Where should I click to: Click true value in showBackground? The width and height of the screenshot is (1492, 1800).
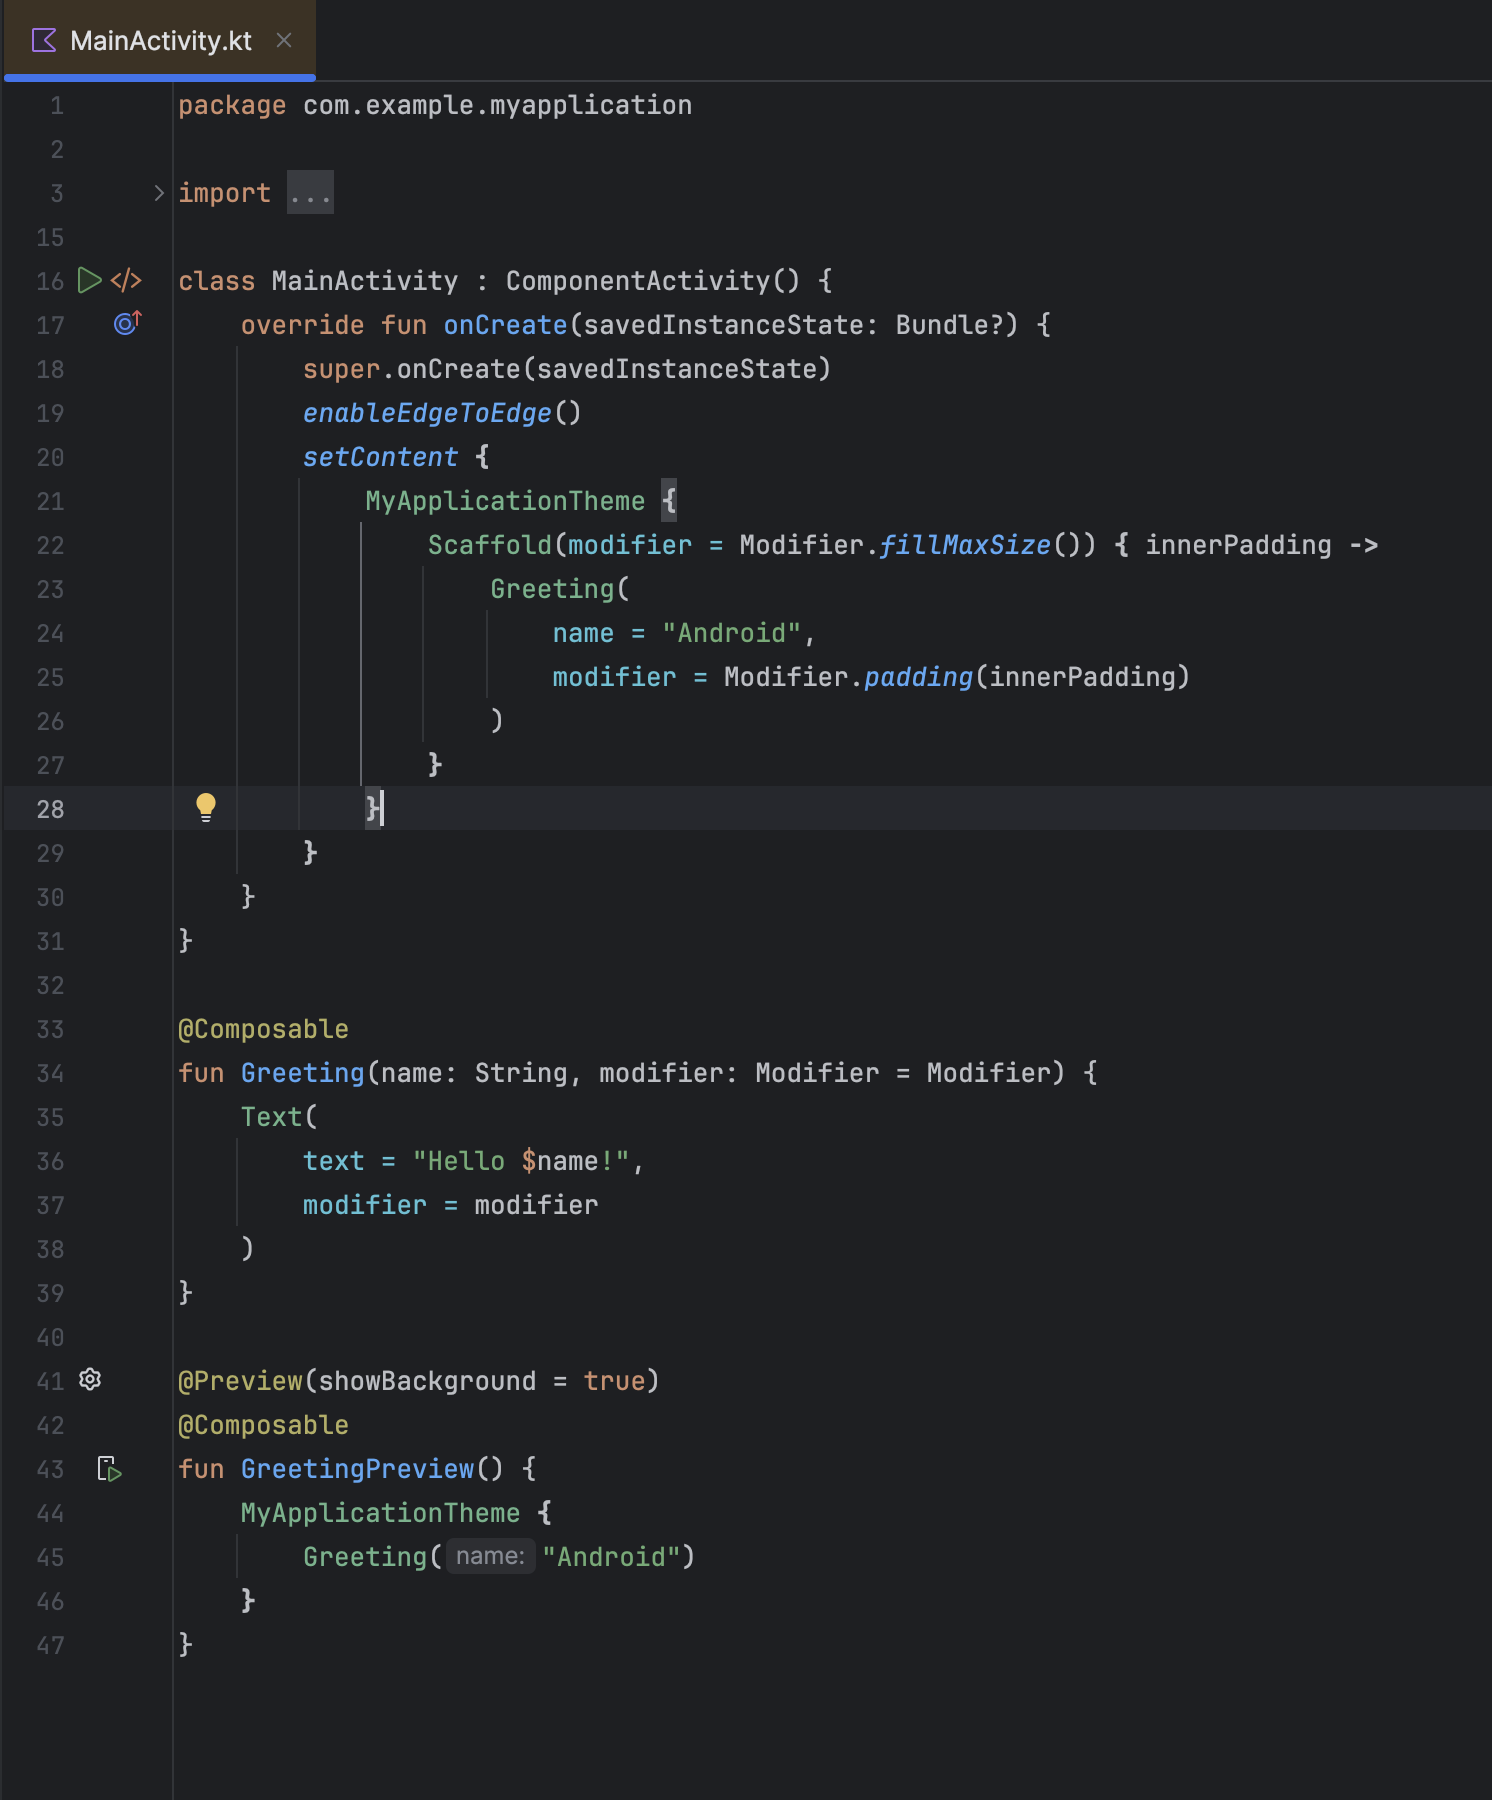[614, 1381]
